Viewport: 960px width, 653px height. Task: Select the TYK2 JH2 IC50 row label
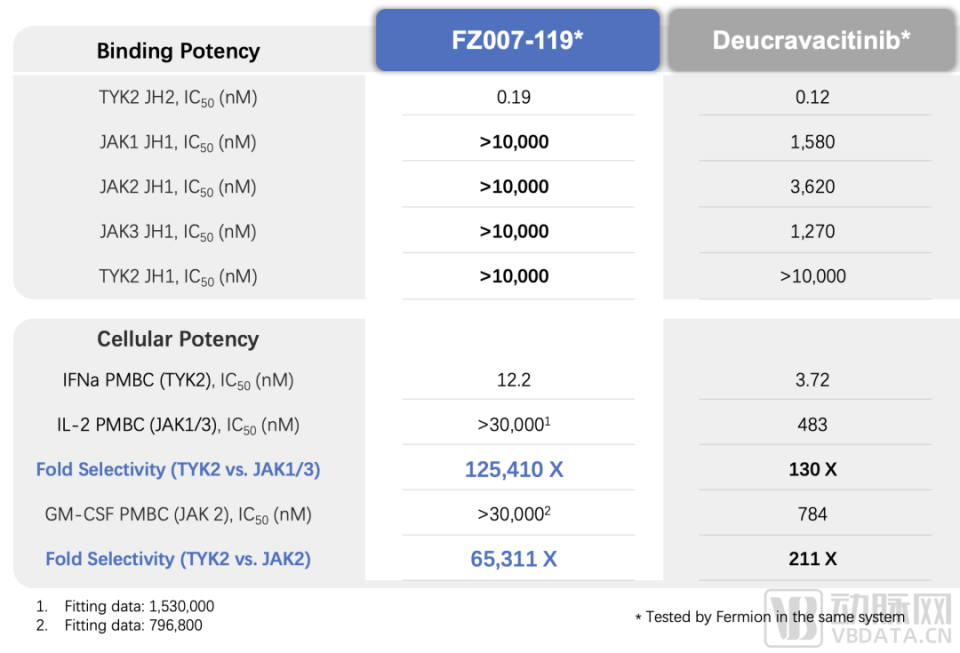(x=178, y=98)
